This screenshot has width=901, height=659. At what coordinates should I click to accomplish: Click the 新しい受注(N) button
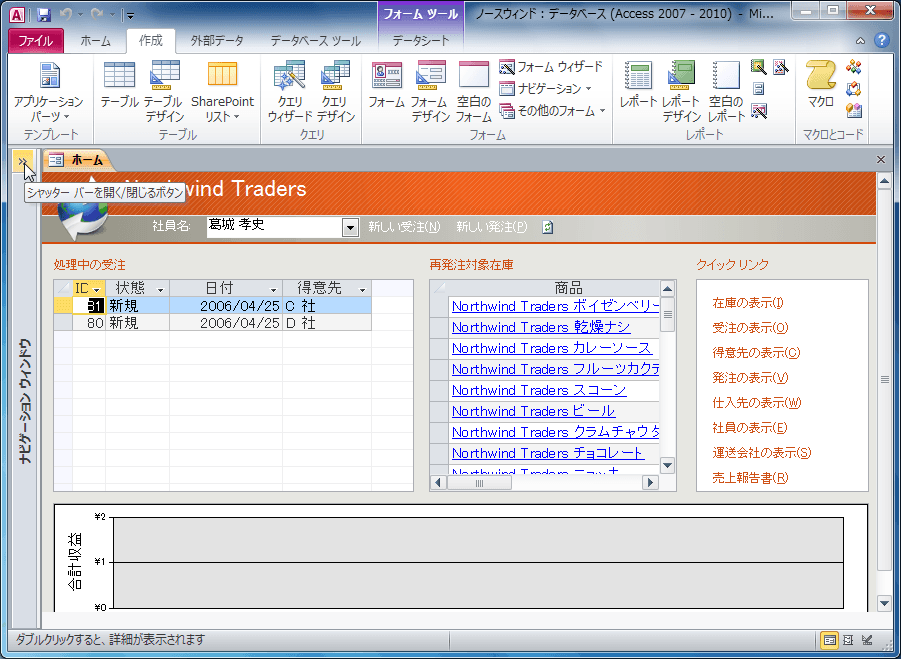404,227
